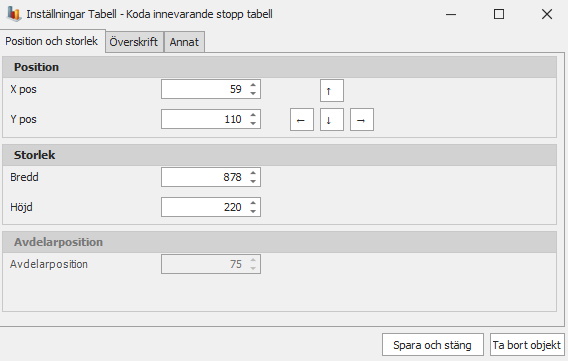The height and width of the screenshot is (361, 568).
Task: Increase X pos with spinner up arrow
Action: pyautogui.click(x=253, y=85)
